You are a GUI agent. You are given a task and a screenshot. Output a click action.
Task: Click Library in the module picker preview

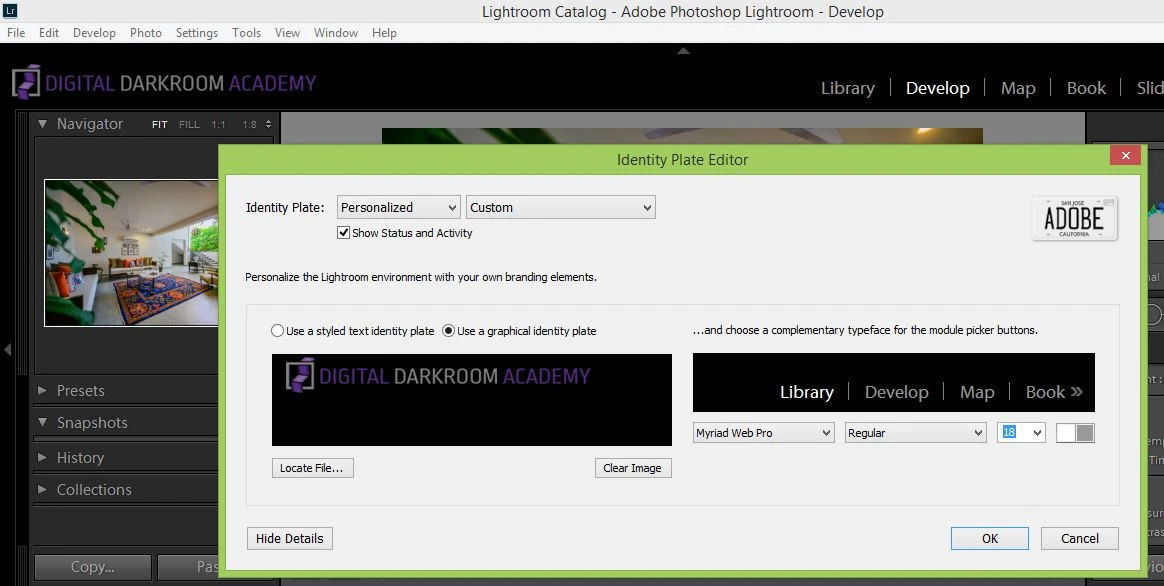coord(807,392)
